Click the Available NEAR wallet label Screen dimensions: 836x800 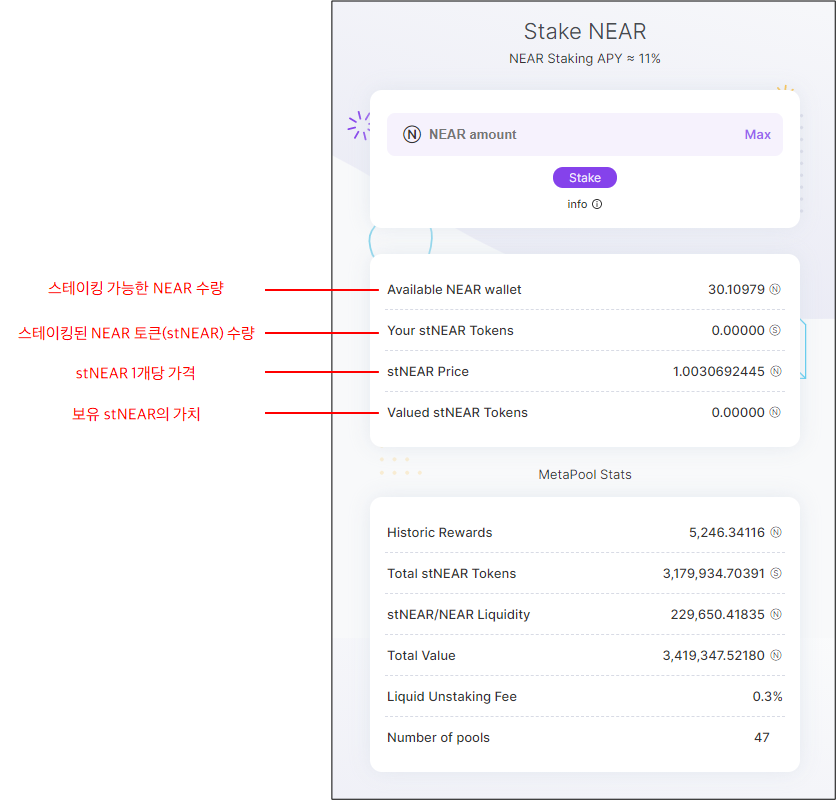click(454, 290)
